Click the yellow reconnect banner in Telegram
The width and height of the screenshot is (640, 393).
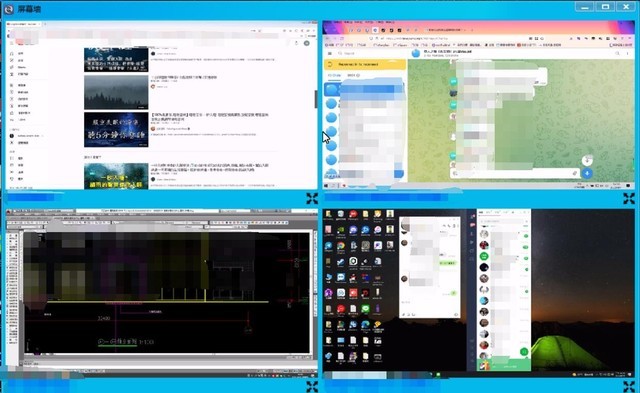365,64
